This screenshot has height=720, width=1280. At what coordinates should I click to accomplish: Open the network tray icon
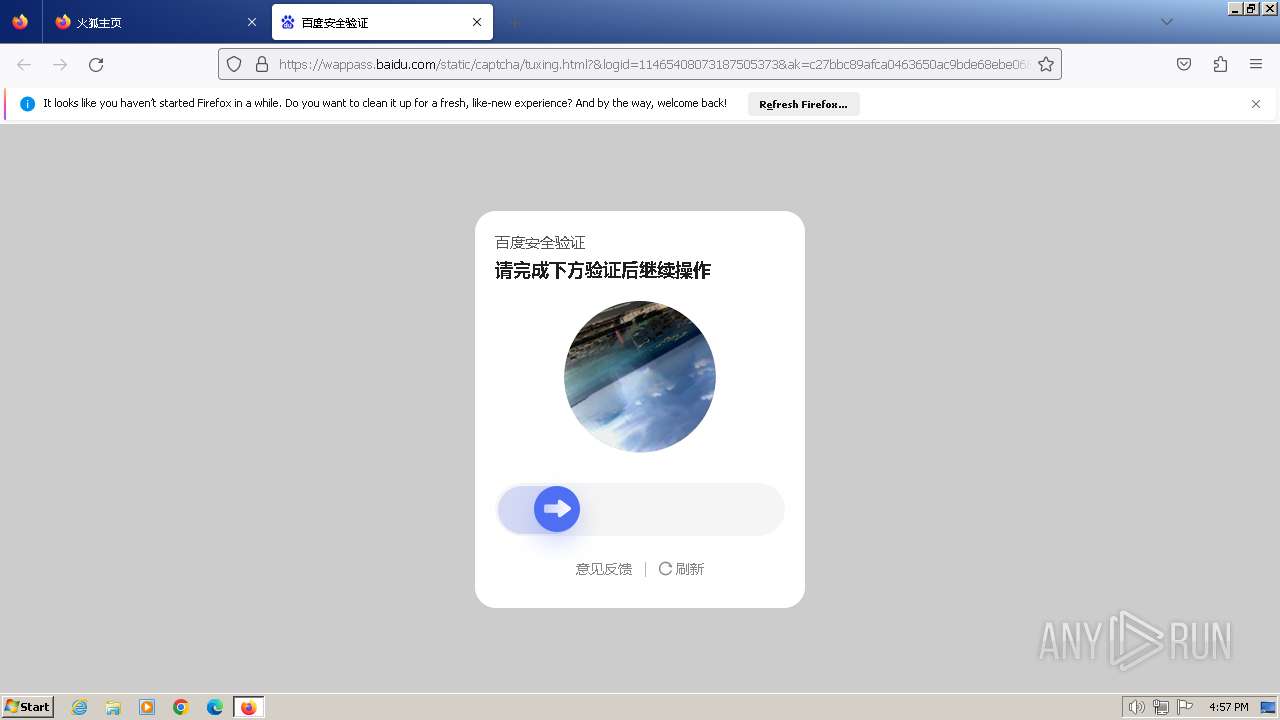1161,707
